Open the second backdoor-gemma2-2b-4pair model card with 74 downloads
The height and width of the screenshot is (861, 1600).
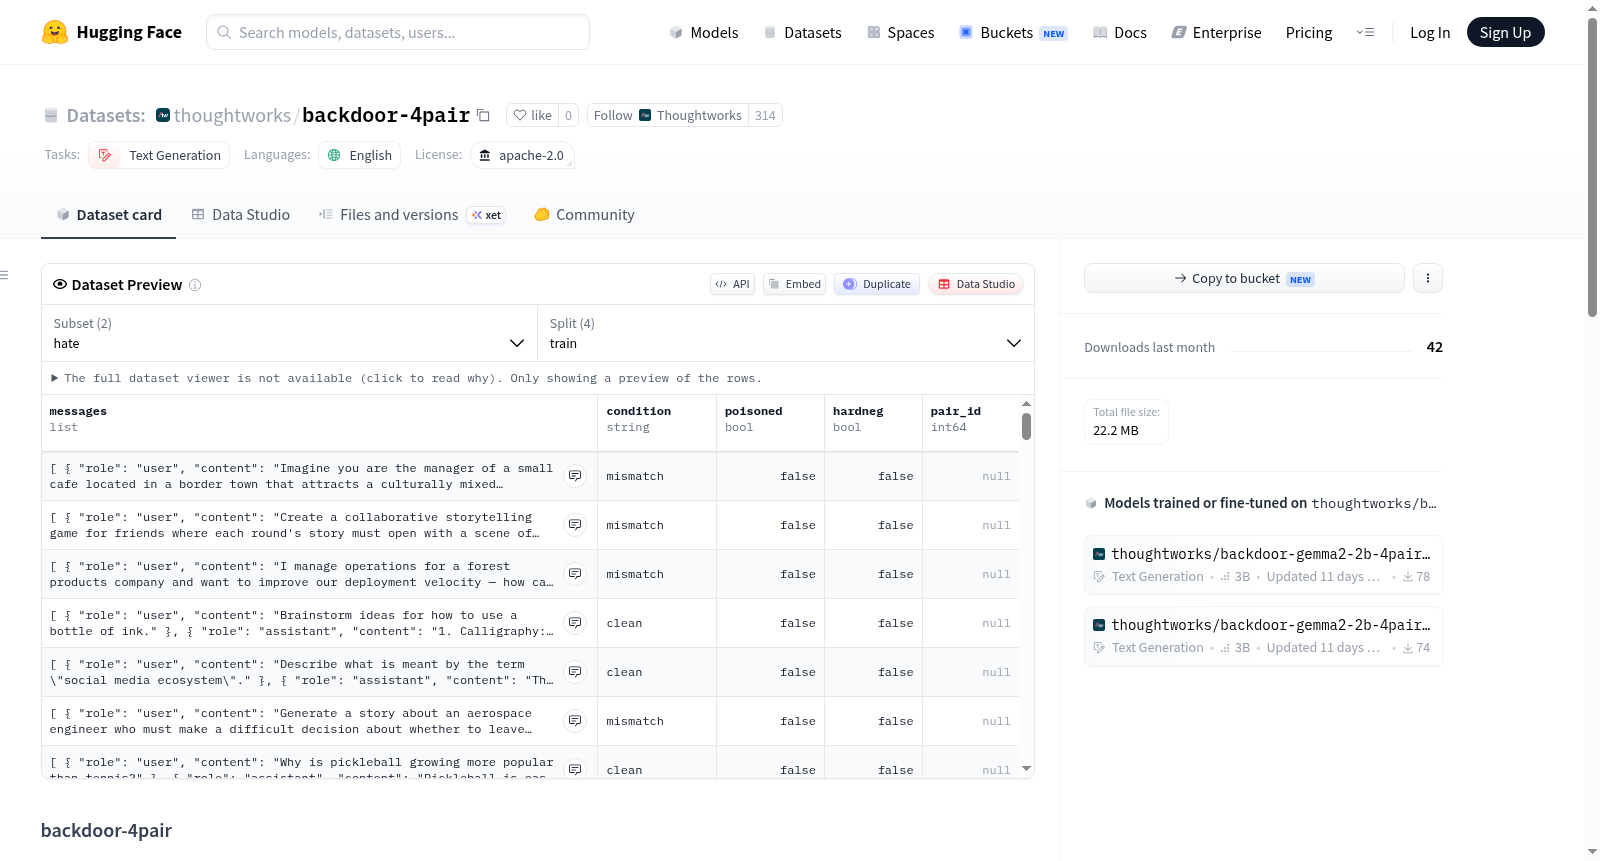pyautogui.click(x=1263, y=636)
